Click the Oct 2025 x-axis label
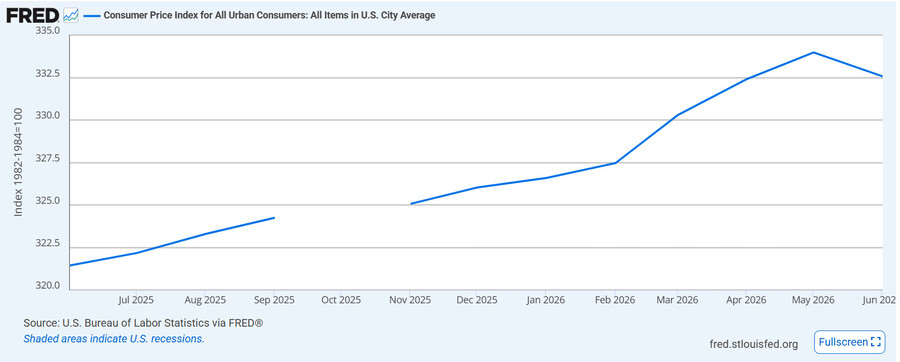Screen dimensions: 900x362 pyautogui.click(x=341, y=300)
